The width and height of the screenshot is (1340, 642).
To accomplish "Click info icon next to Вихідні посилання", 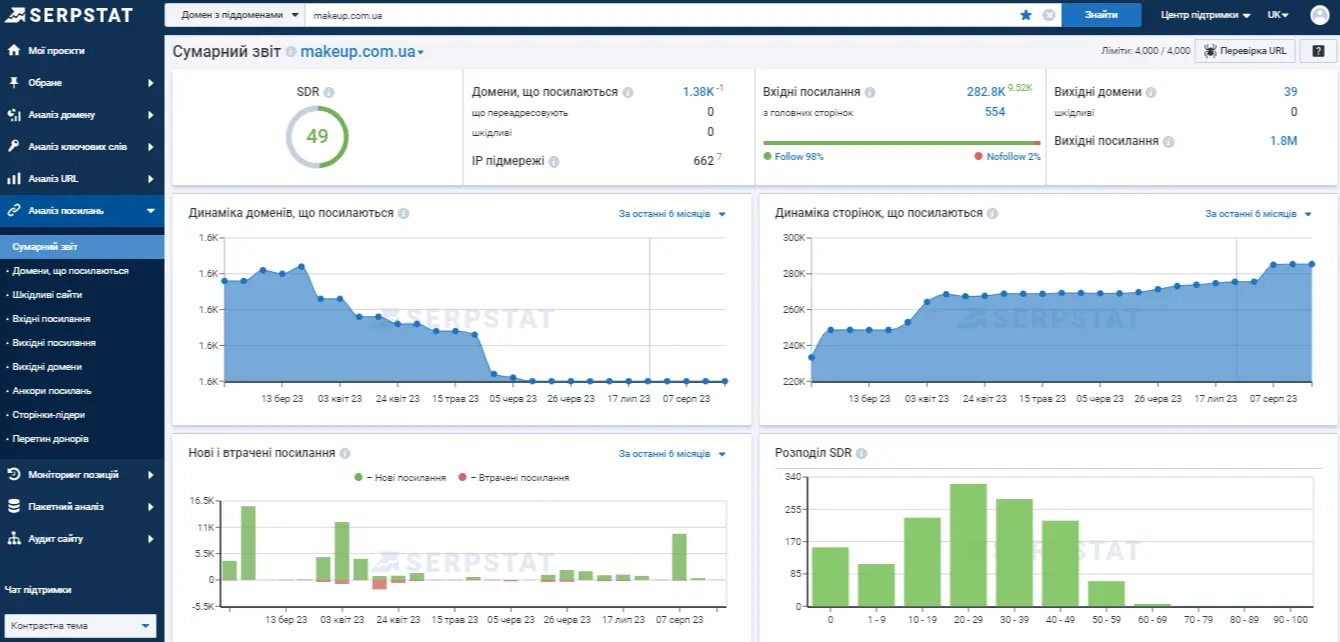I will tap(1169, 141).
